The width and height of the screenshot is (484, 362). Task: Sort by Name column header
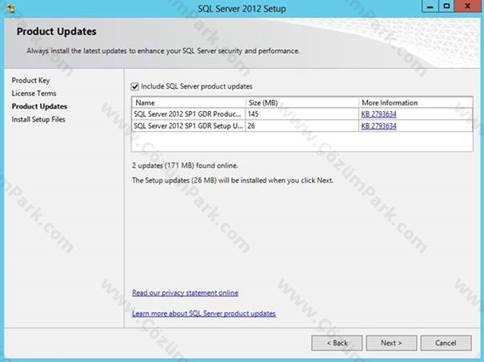coord(189,103)
